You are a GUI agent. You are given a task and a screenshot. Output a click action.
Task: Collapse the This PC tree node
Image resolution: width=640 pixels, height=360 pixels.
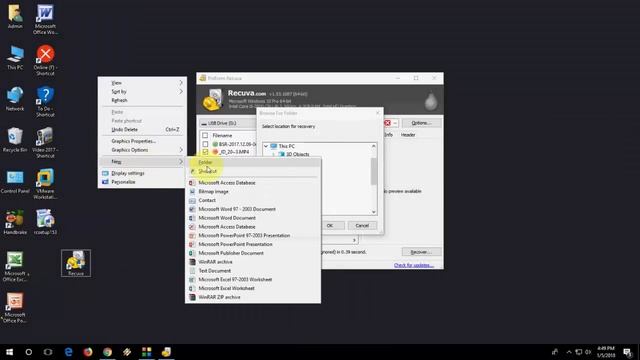266,146
